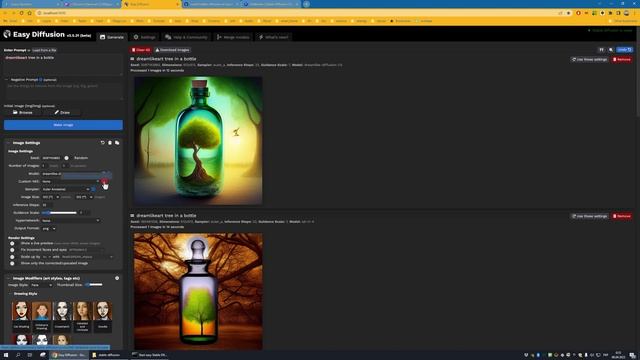Adjust the Guidance Scale slider
Viewport: 640px width, 360px height.
click(x=60, y=213)
